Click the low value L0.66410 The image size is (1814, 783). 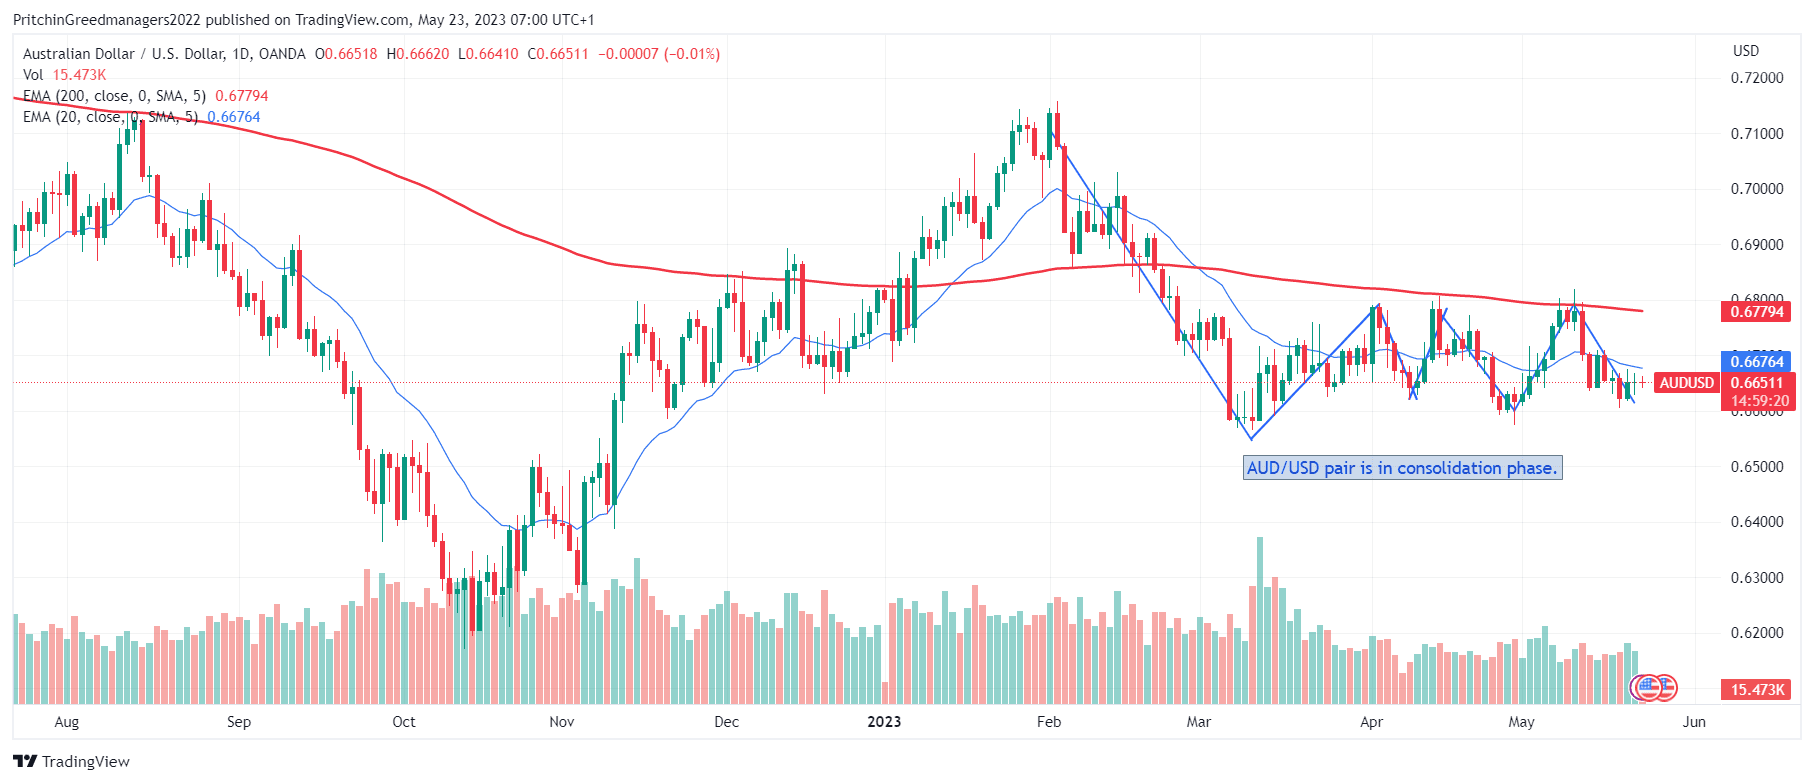click(x=488, y=54)
